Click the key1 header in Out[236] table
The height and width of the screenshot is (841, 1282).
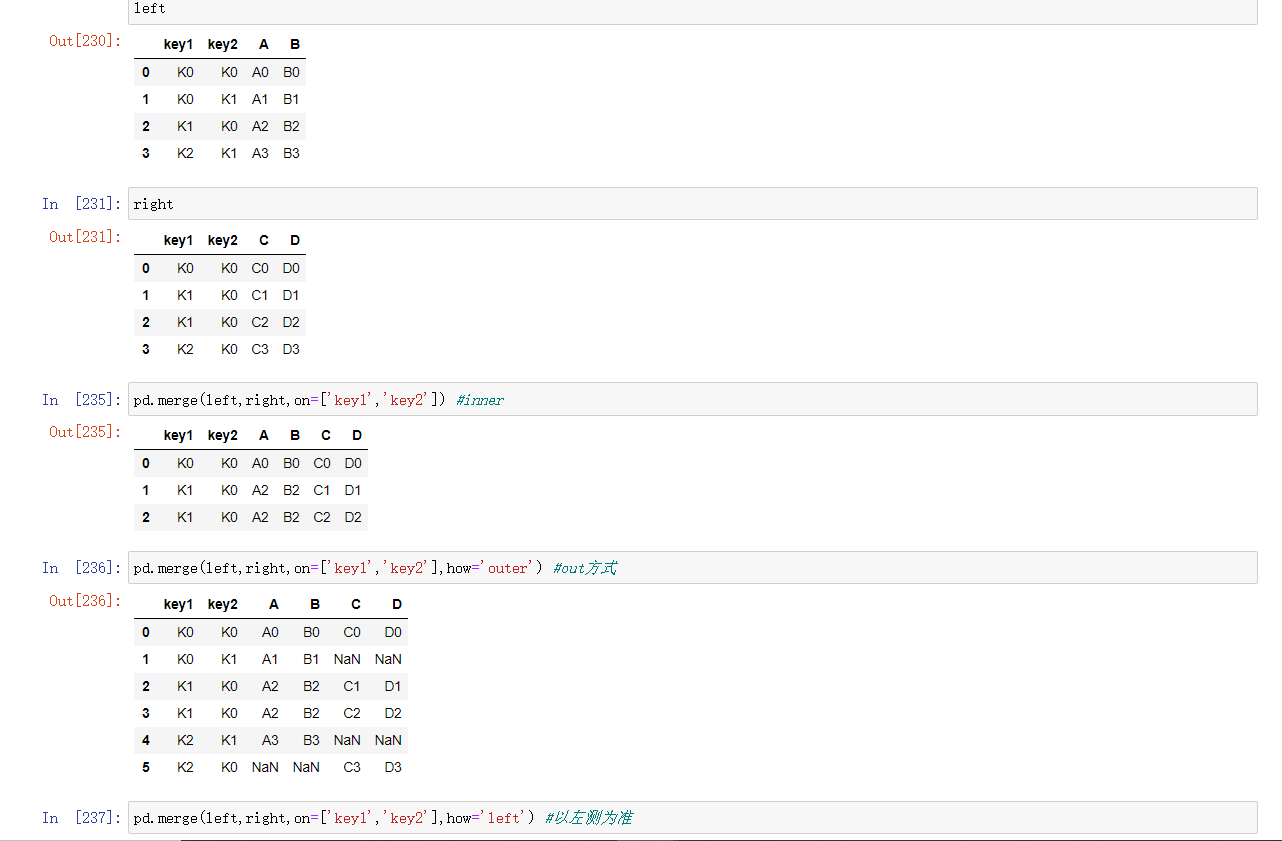pyautogui.click(x=179, y=605)
